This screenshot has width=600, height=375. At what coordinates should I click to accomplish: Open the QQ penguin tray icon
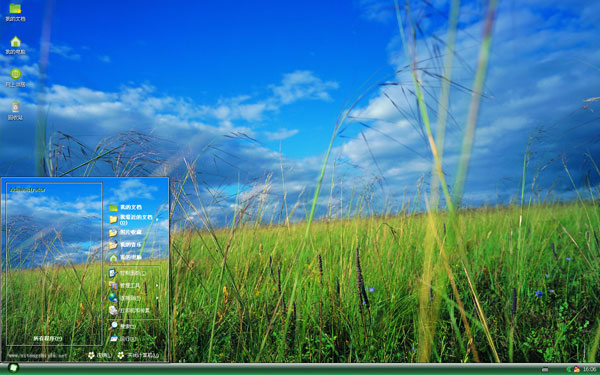pos(577,369)
